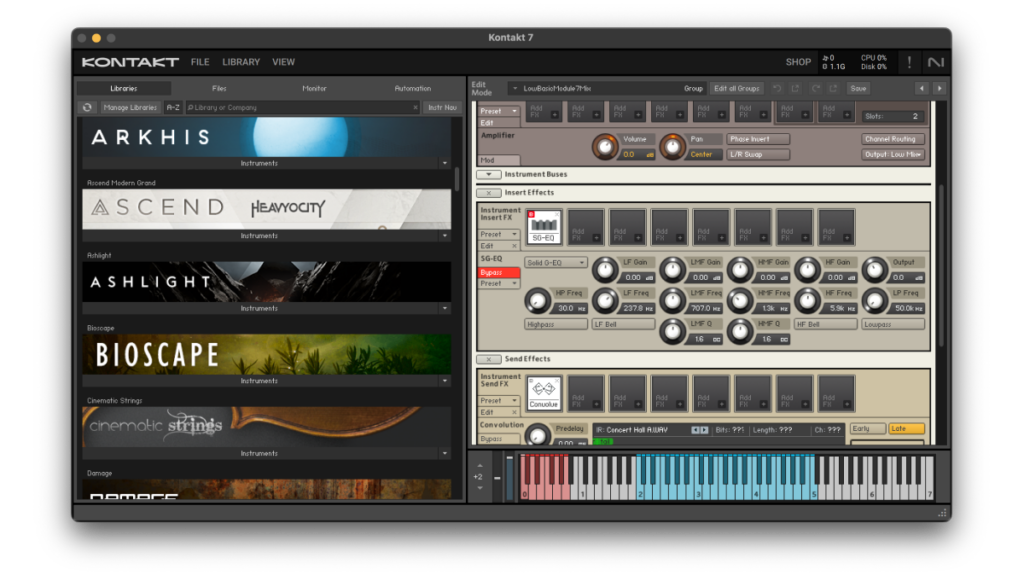Image resolution: width=1024 pixels, height=576 pixels.
Task: Open Ashlight Instruments dropdown arrow
Action: [x=445, y=308]
